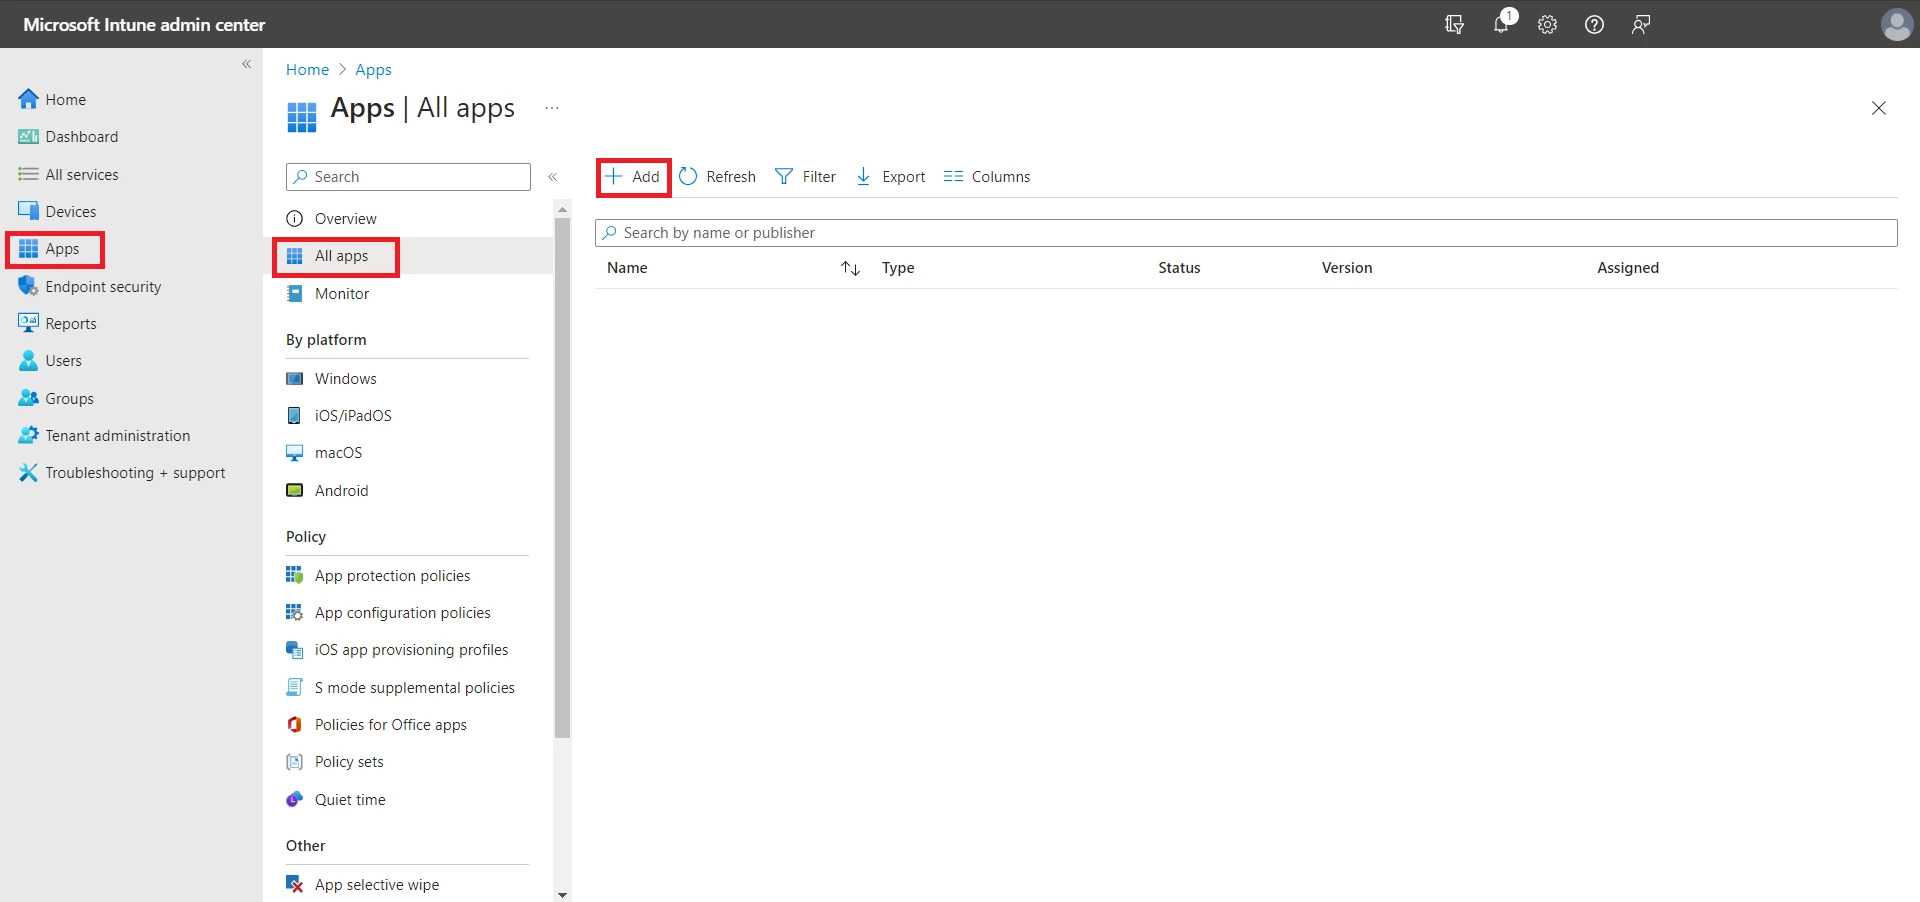Click the Windows platform icon
This screenshot has width=1920, height=902.
(x=294, y=378)
